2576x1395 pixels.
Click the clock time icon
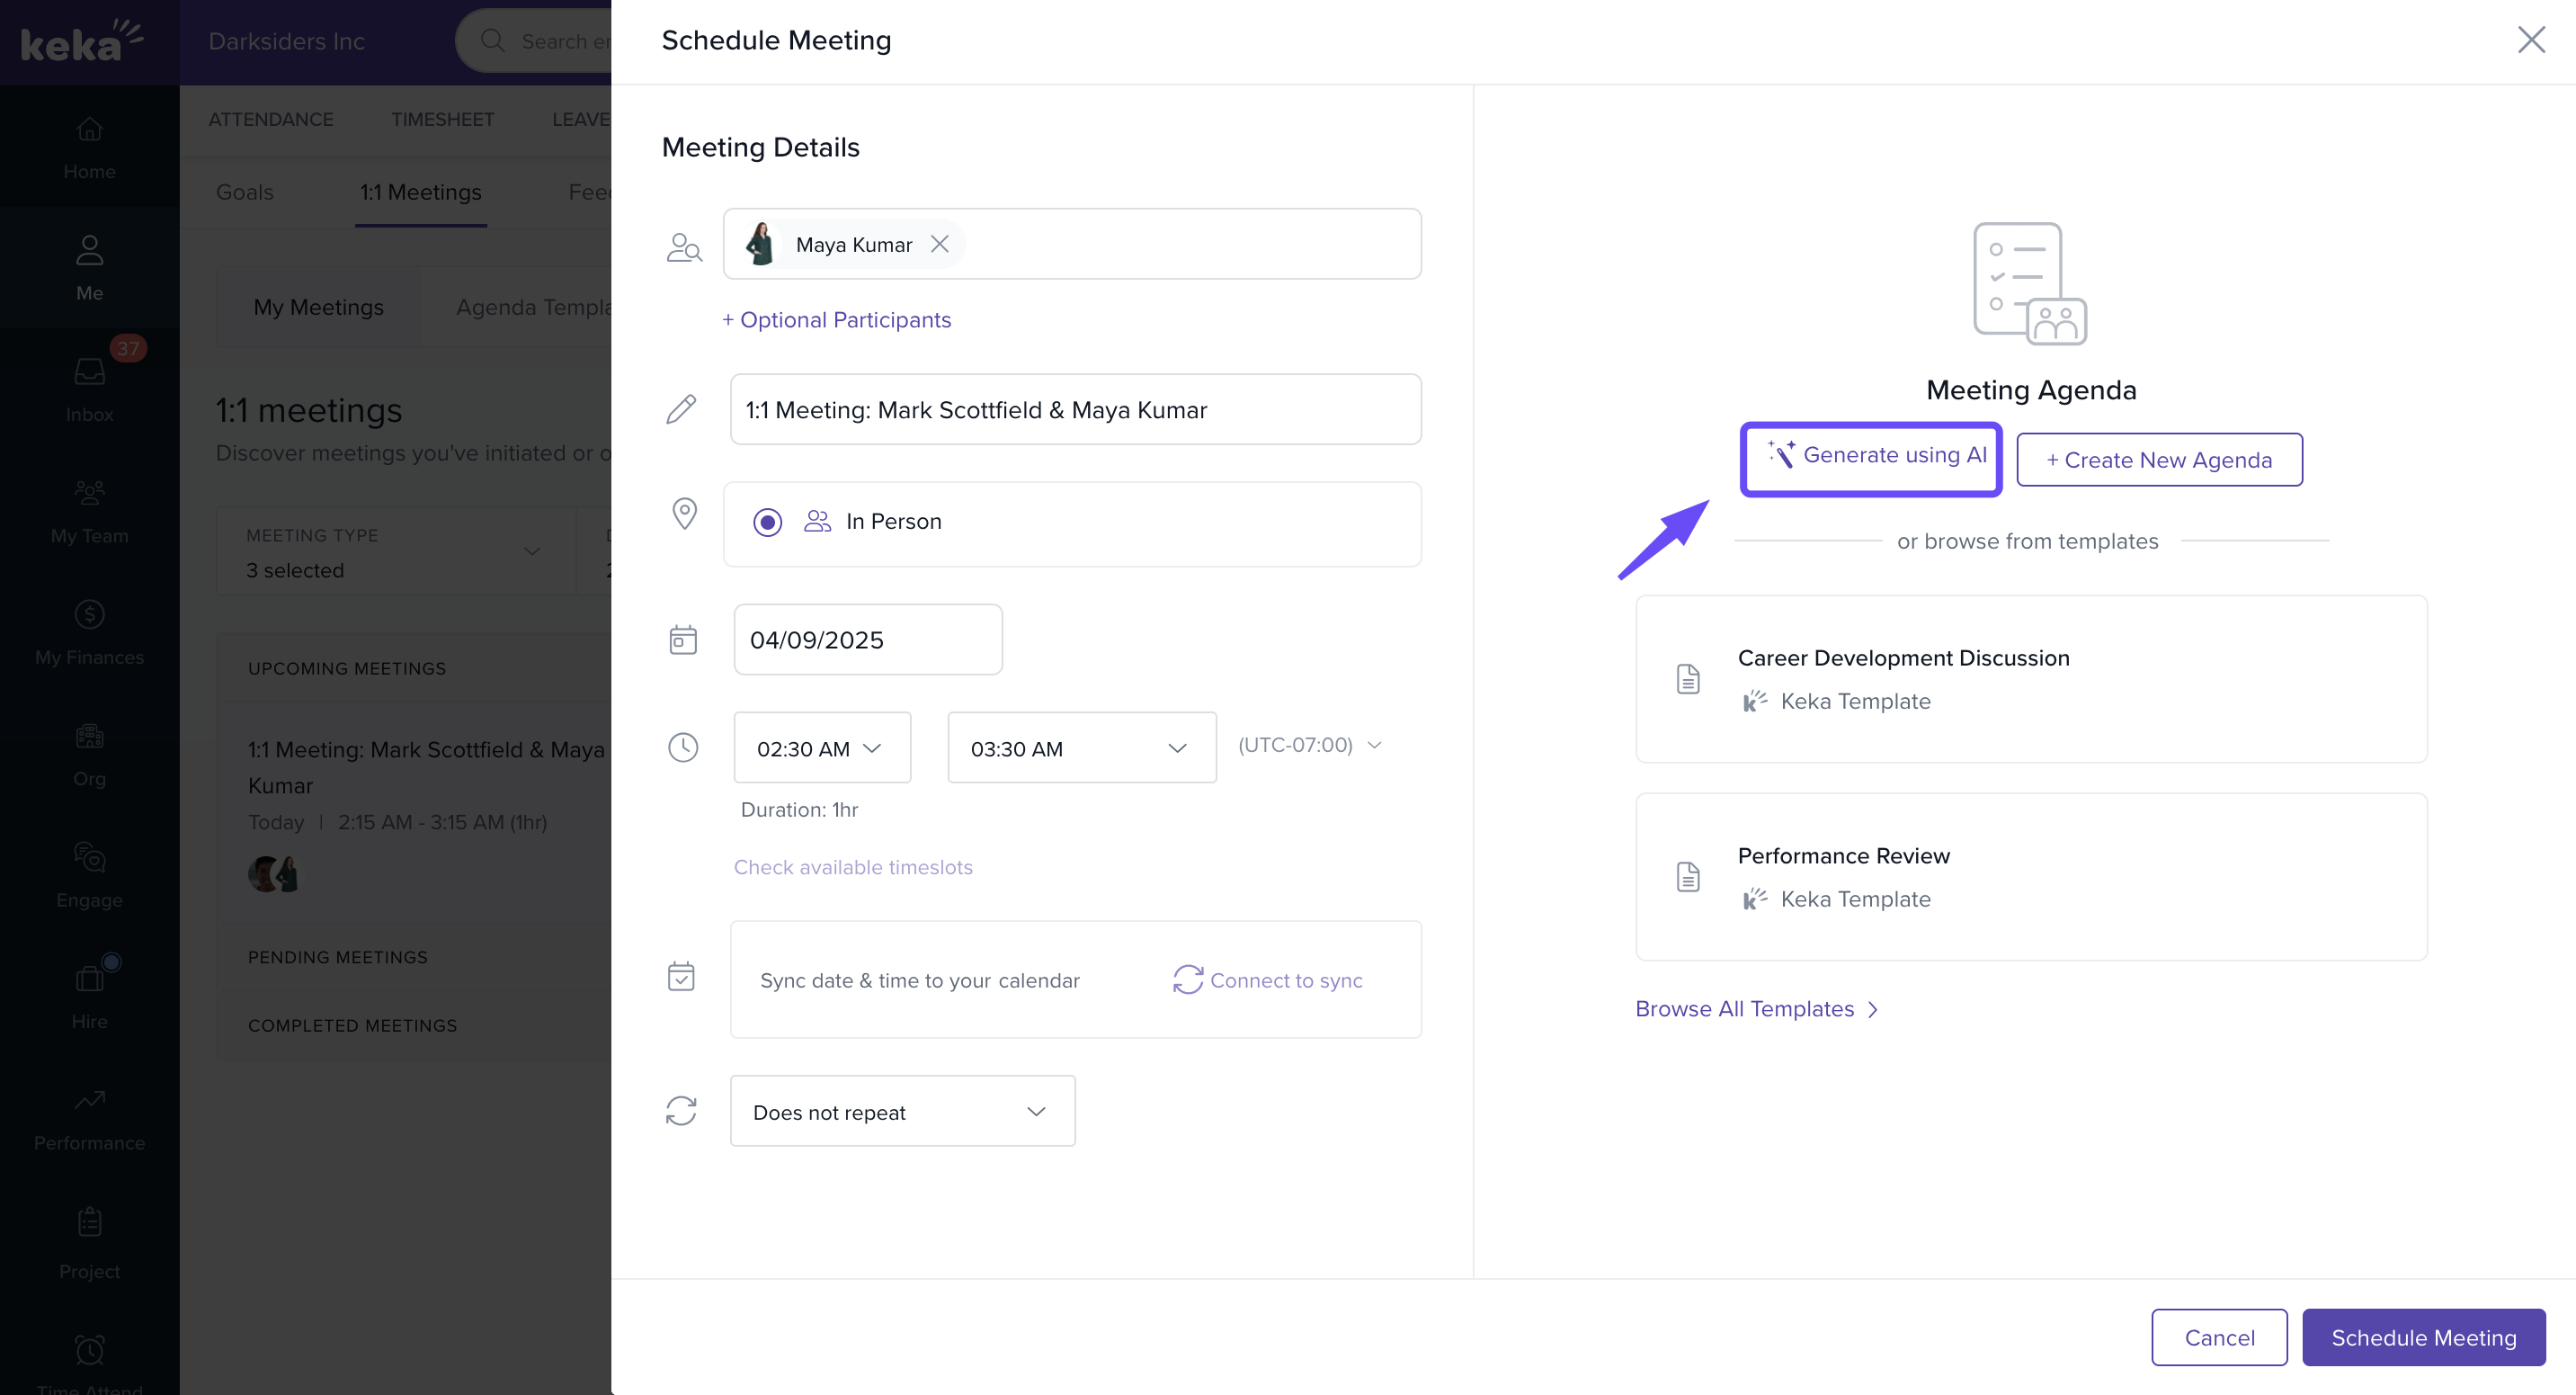682,747
